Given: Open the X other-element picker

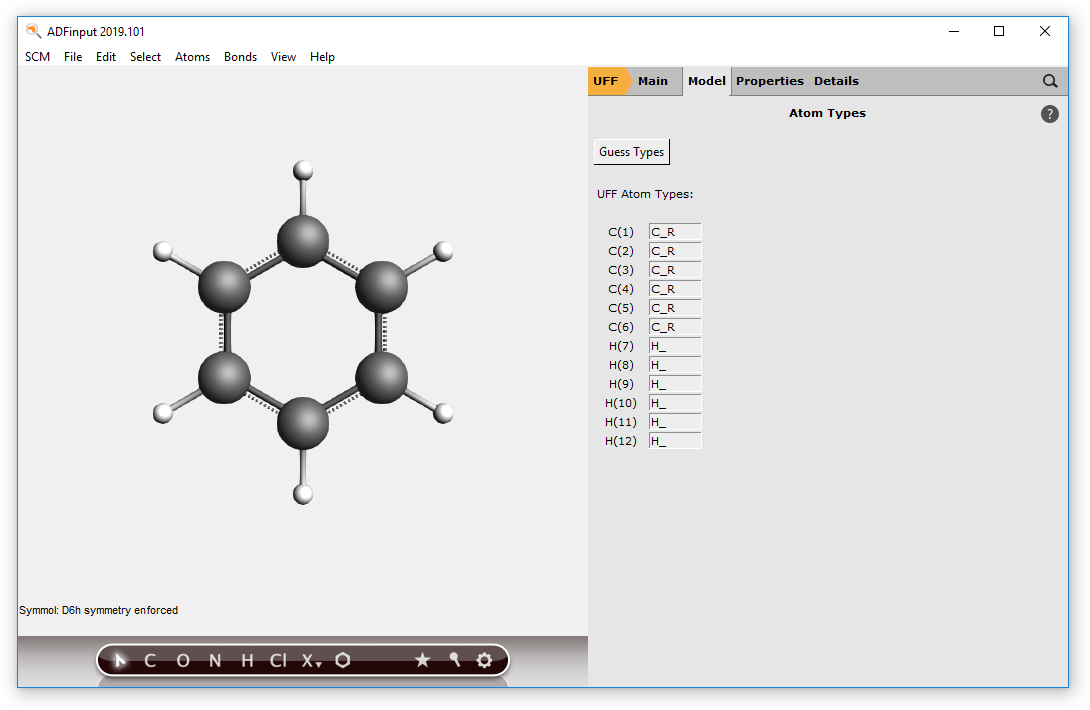Looking at the screenshot, I should pyautogui.click(x=311, y=661).
